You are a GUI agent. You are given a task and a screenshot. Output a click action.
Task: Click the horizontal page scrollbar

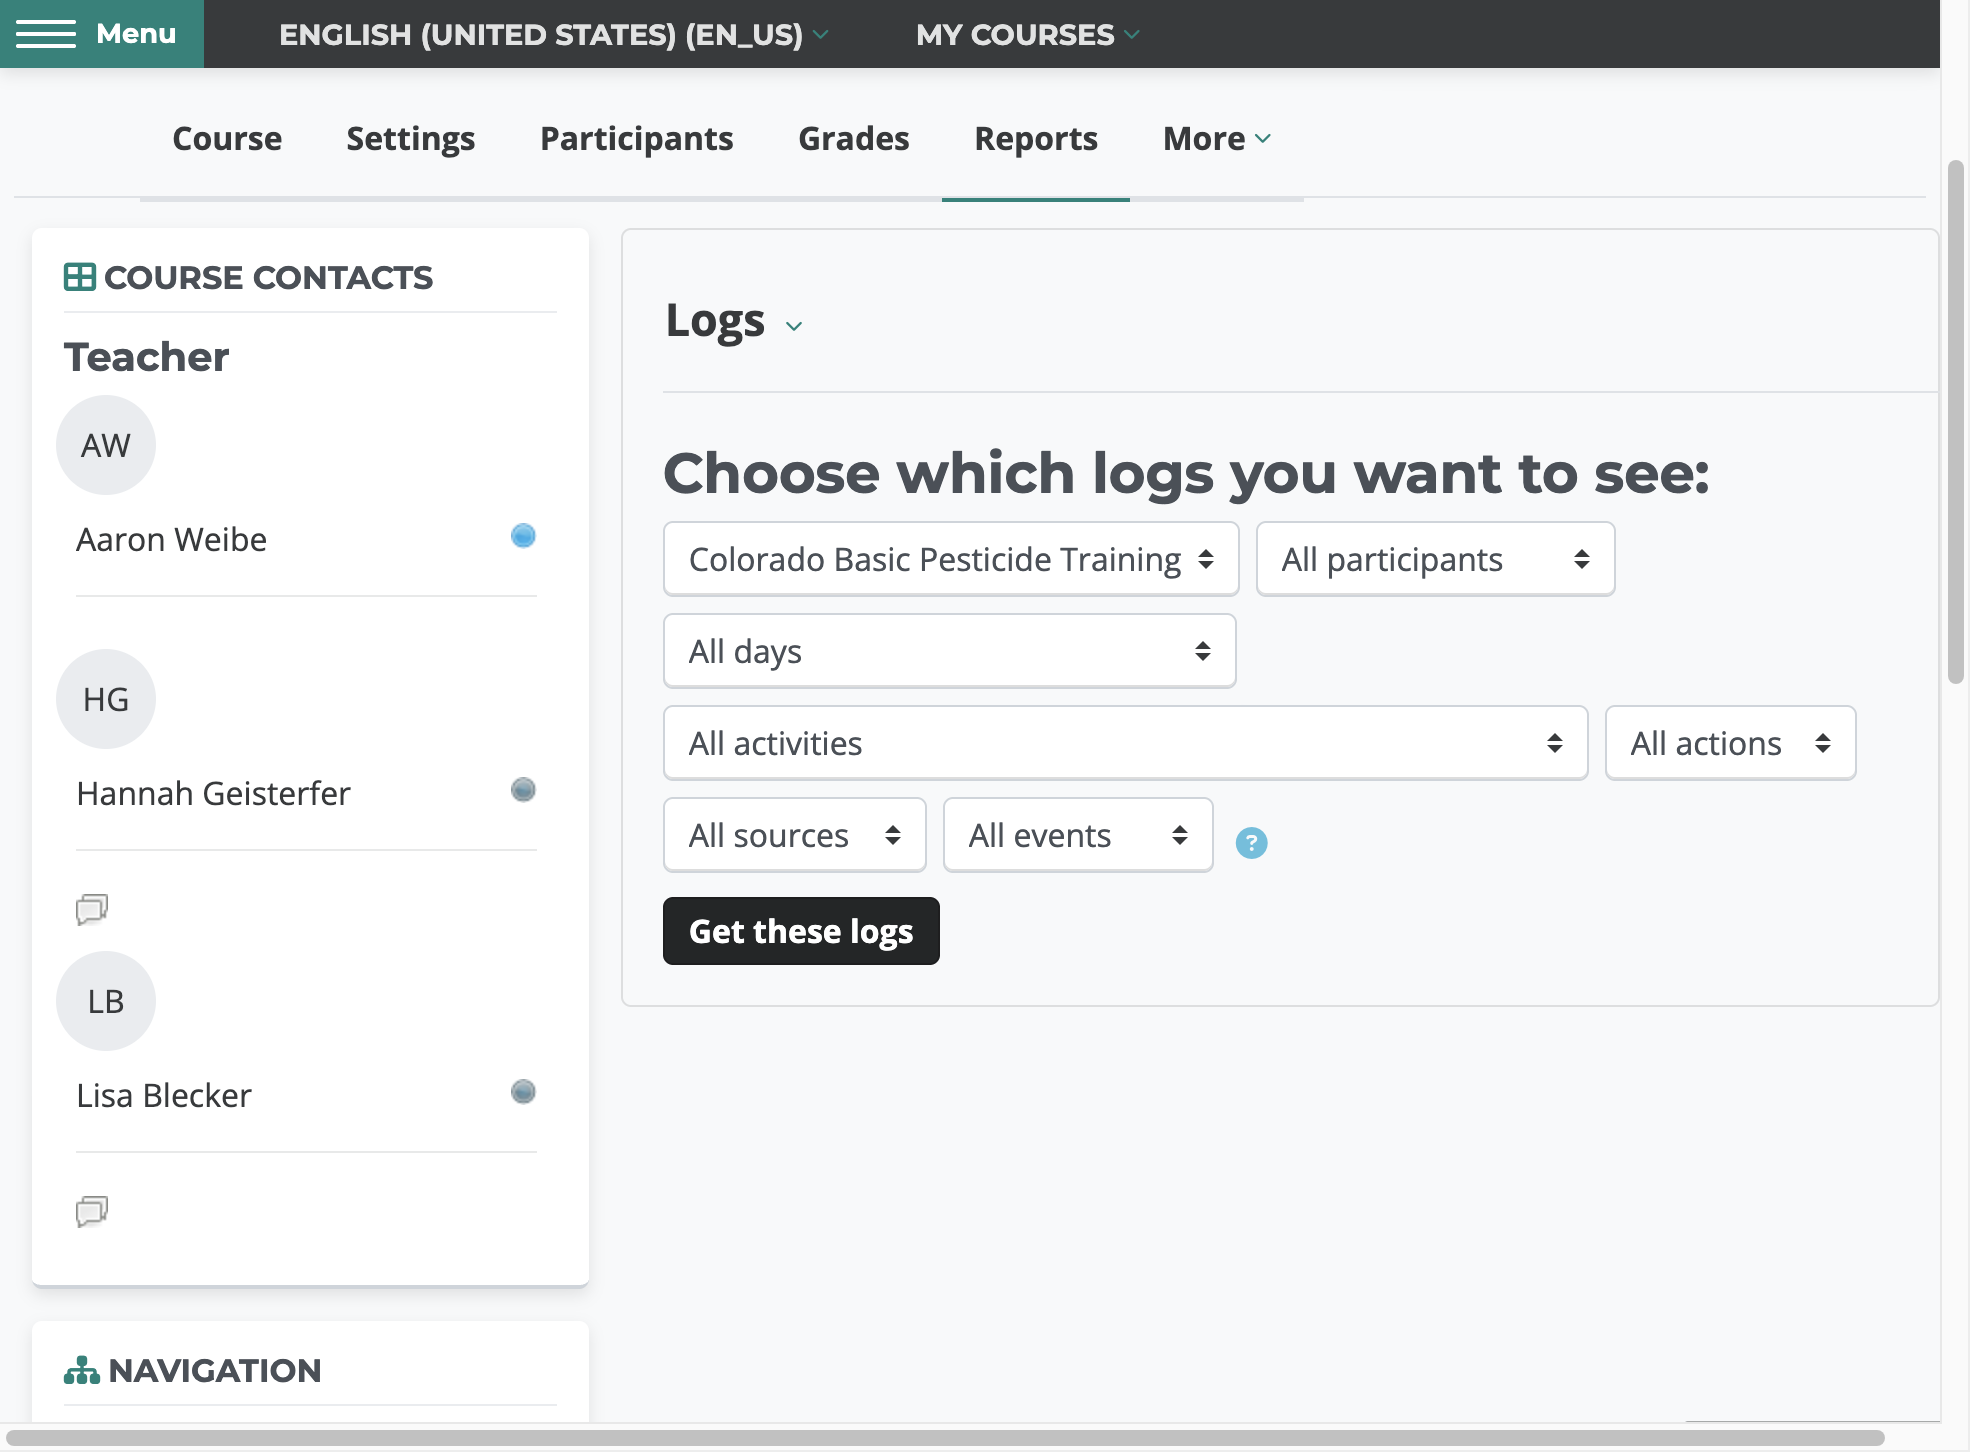[946, 1438]
